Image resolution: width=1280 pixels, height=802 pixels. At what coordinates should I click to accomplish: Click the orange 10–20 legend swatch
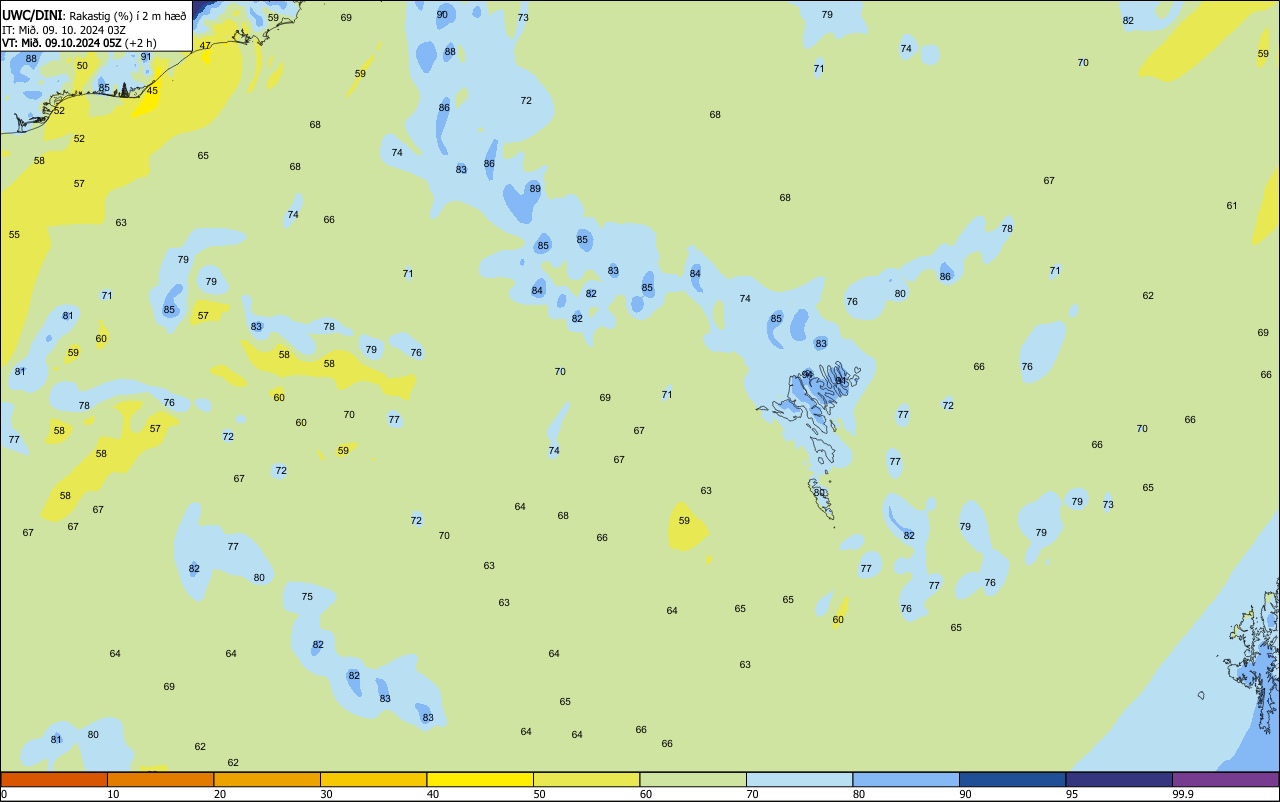point(160,779)
